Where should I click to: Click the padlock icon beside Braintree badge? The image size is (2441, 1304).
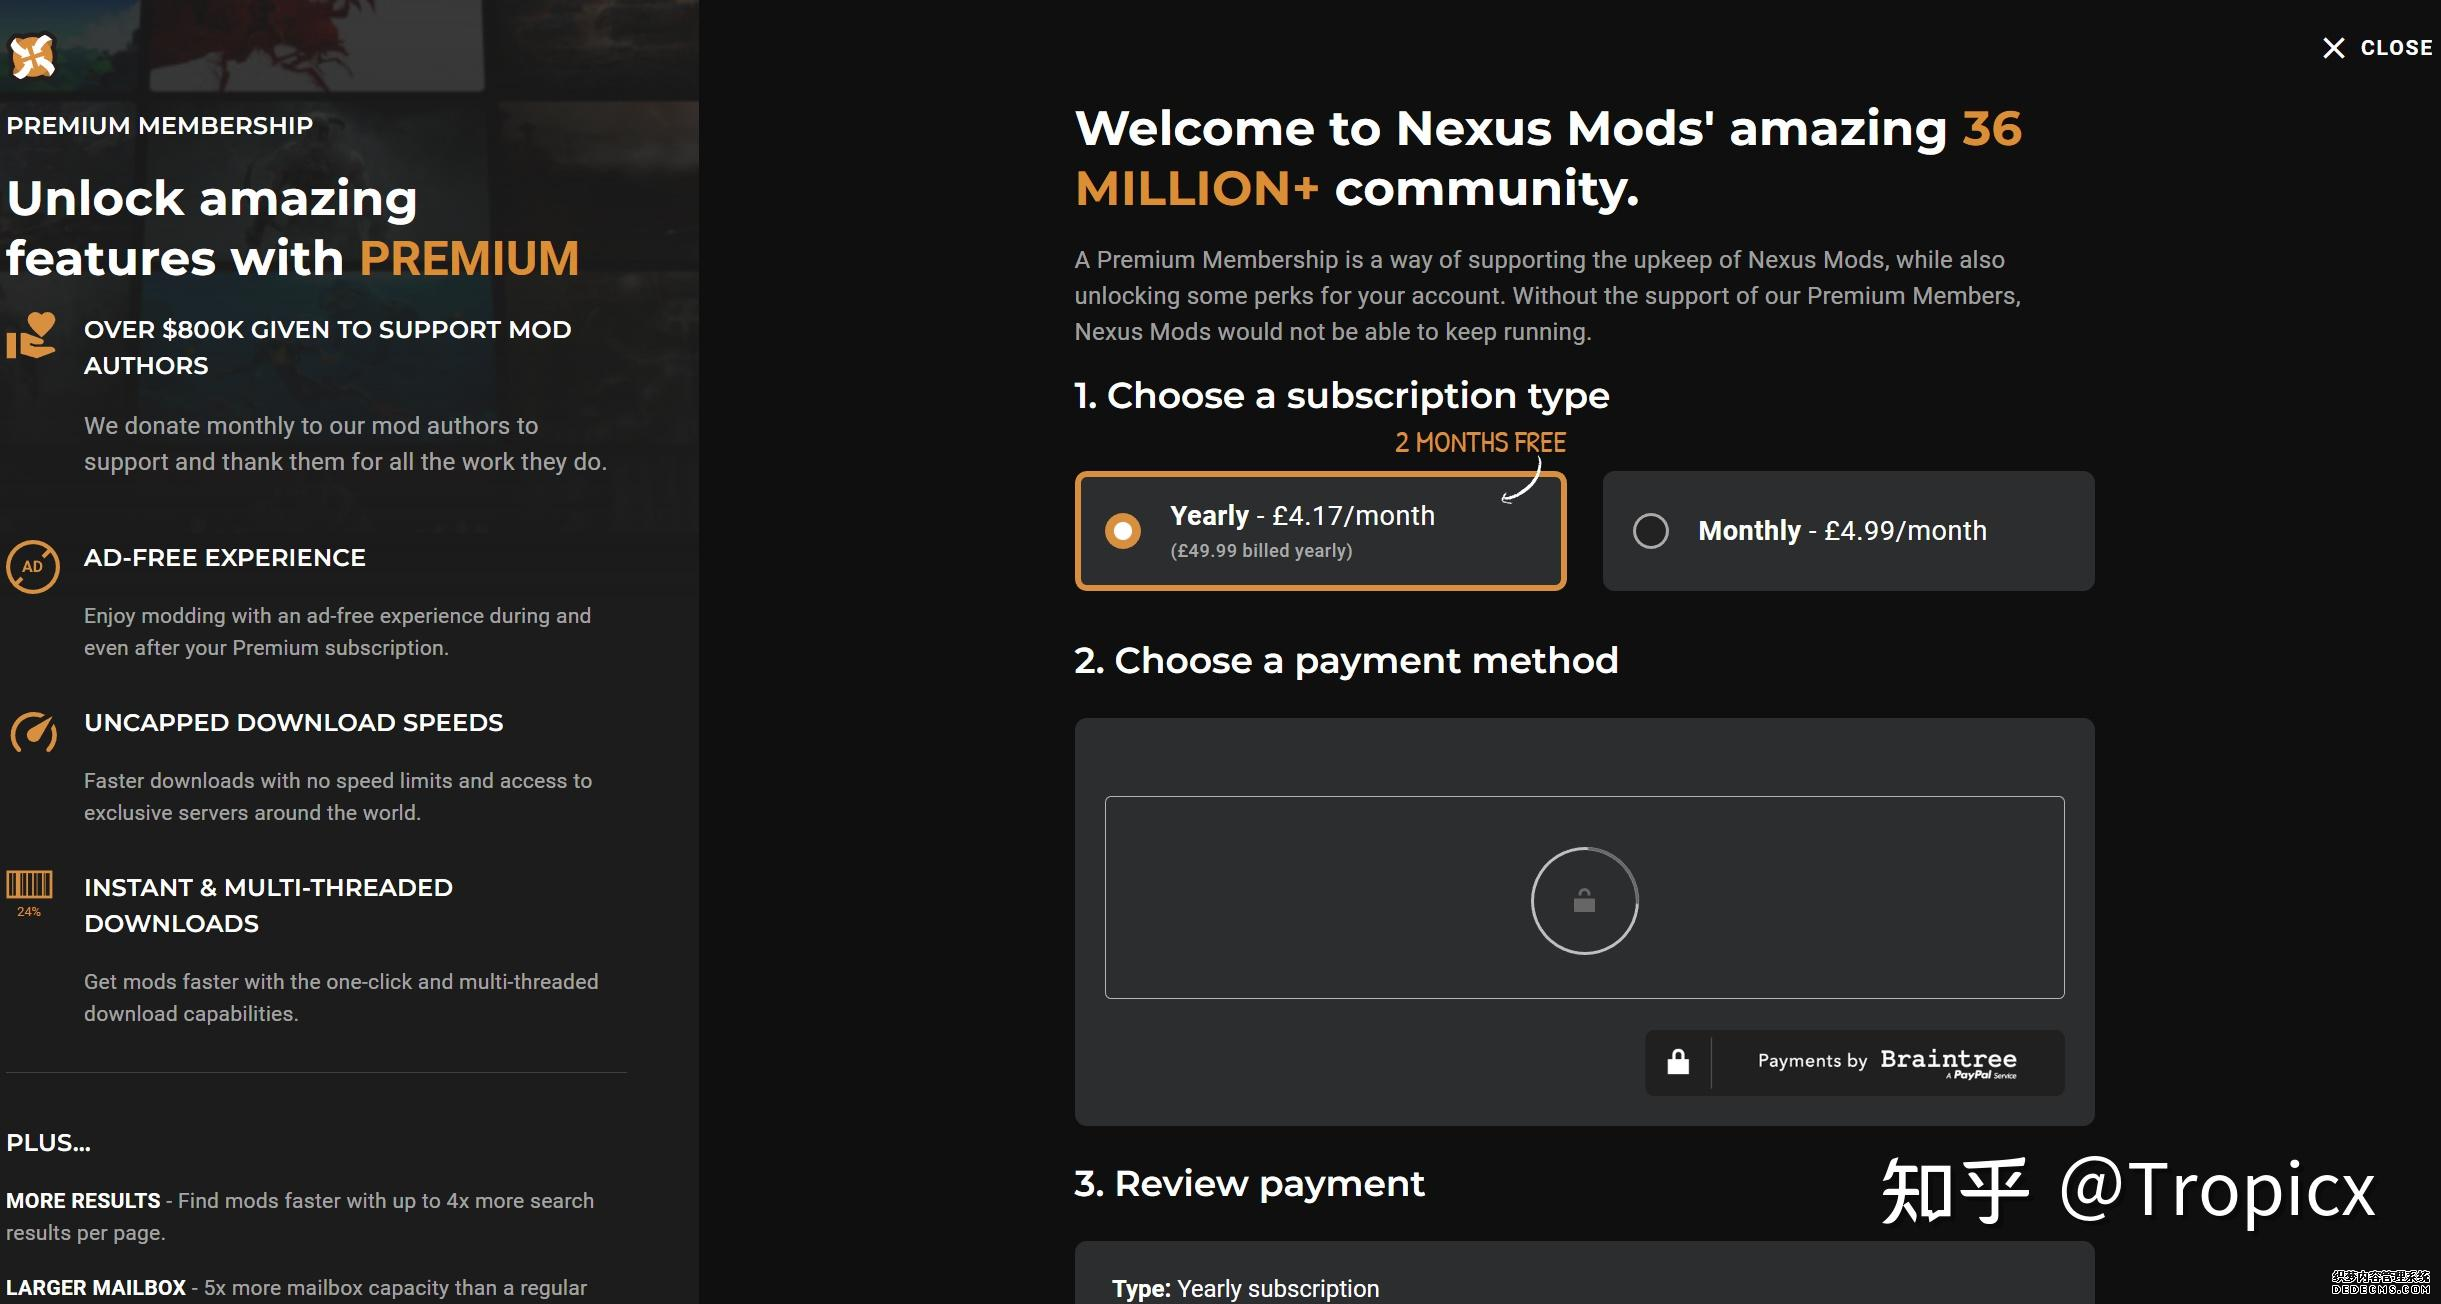point(1678,1062)
